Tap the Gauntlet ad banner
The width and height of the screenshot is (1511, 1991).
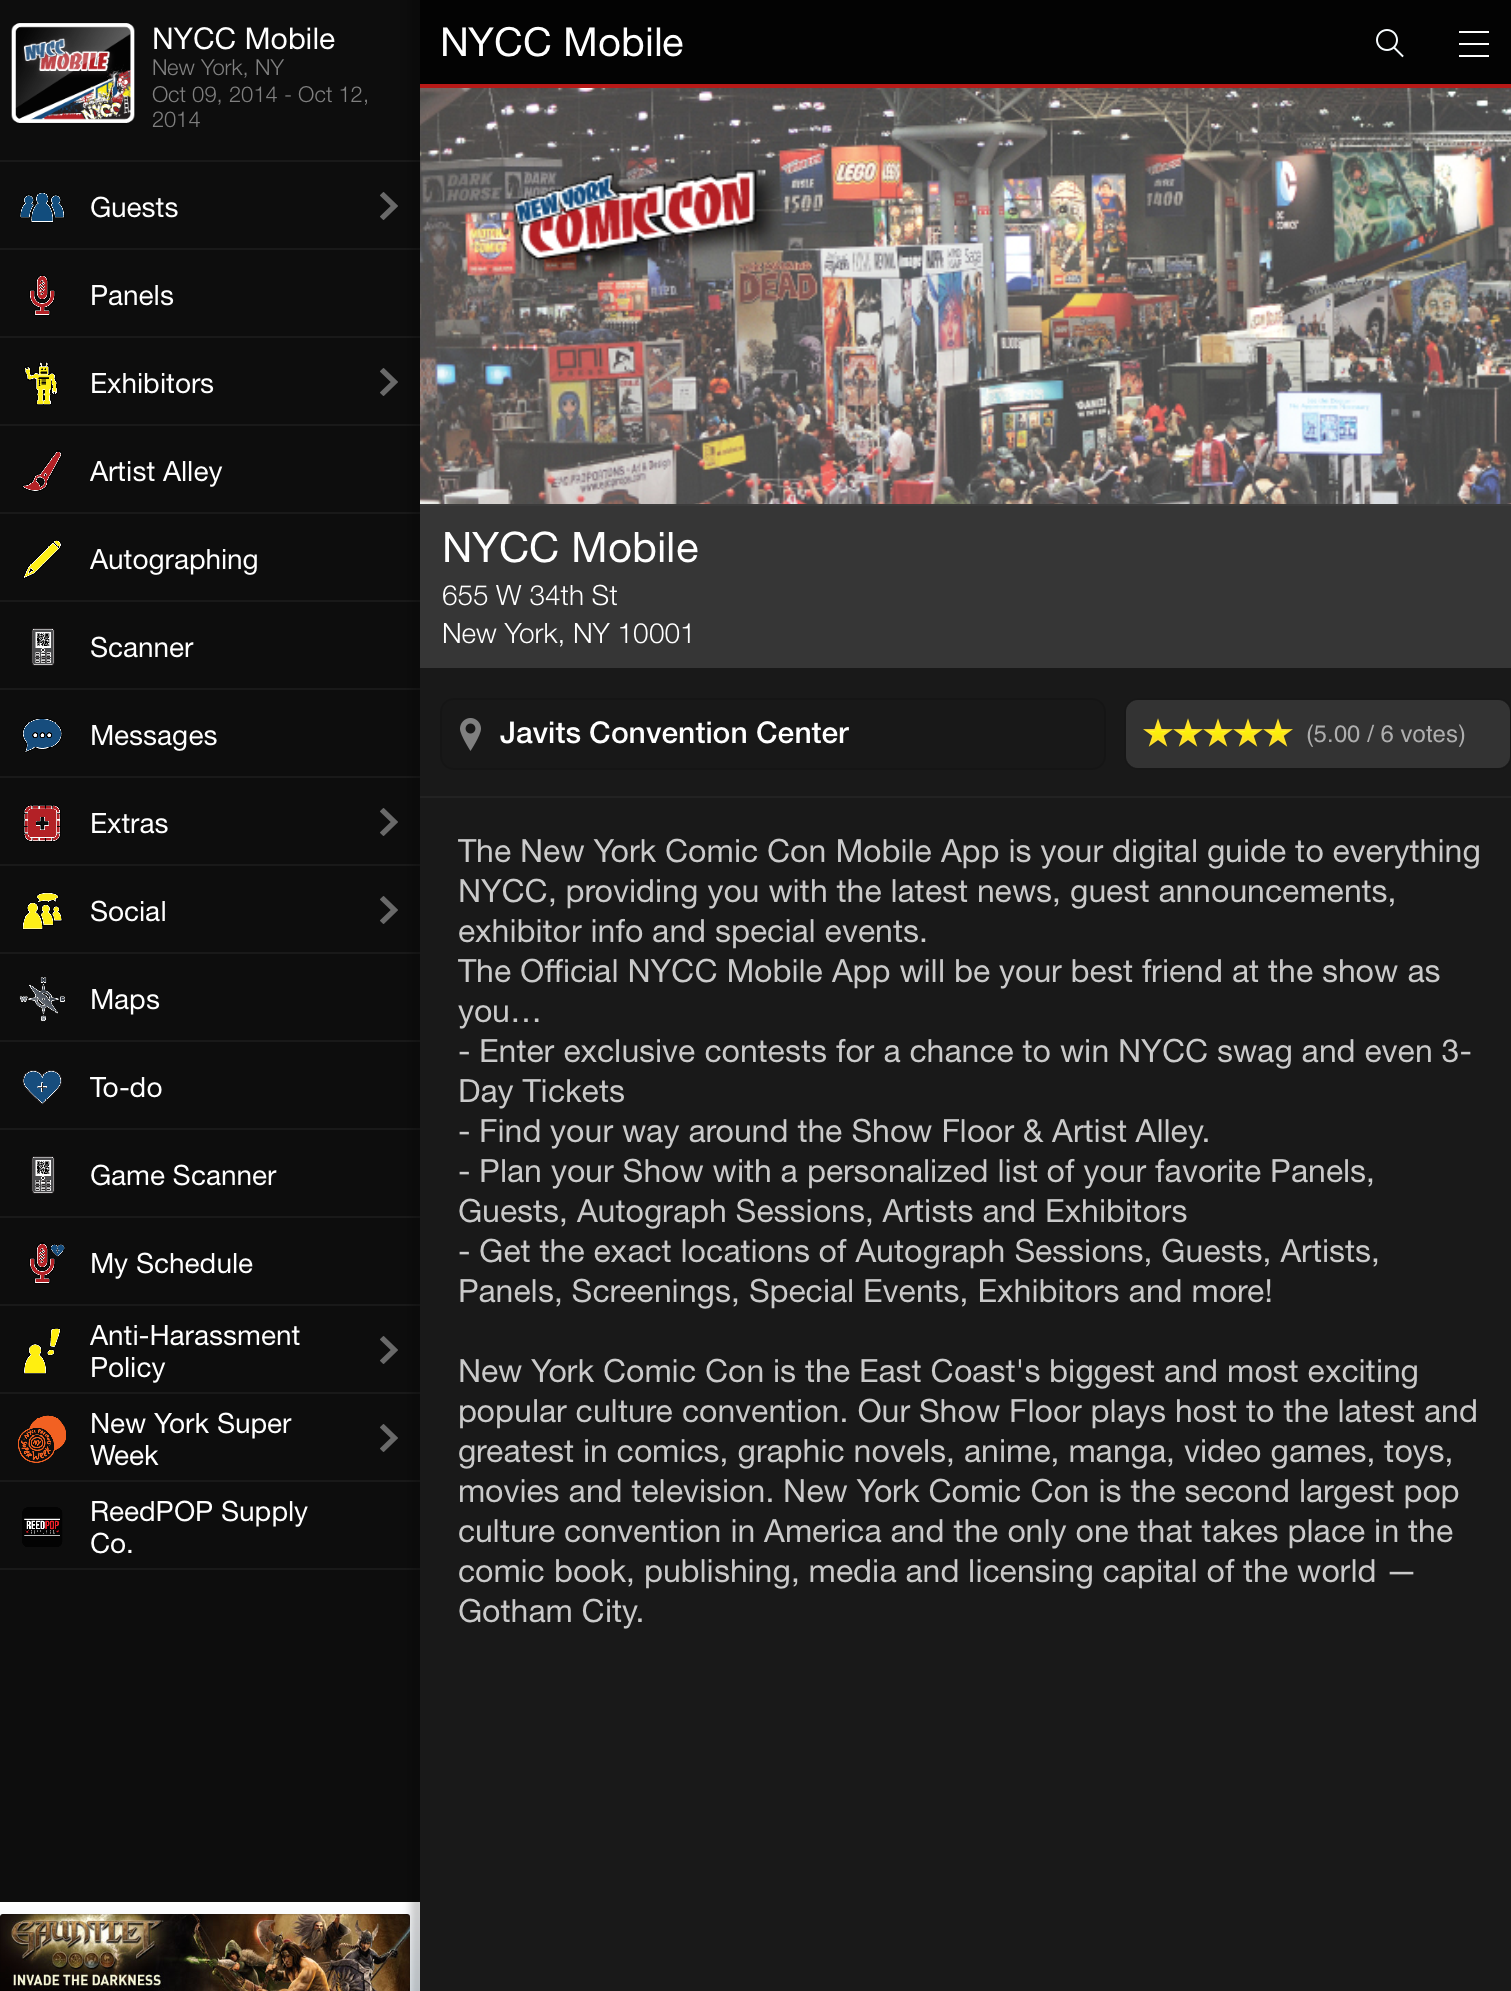205,1951
